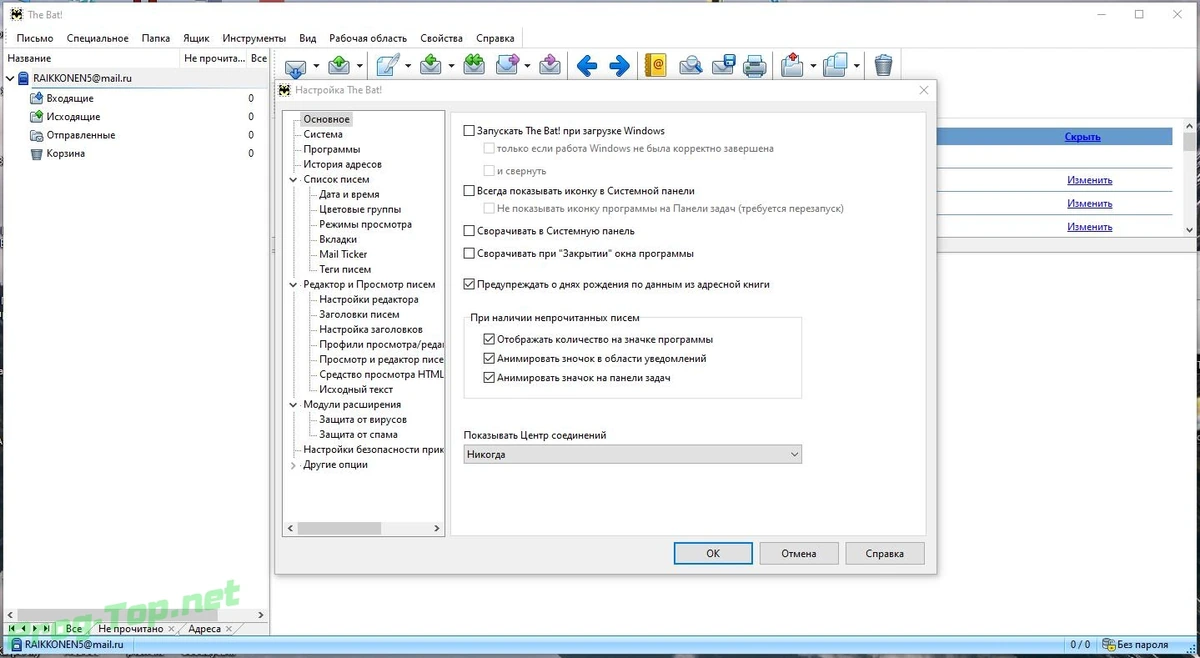Go to previous message with blue left arrow
1200x658 pixels.
pyautogui.click(x=587, y=67)
